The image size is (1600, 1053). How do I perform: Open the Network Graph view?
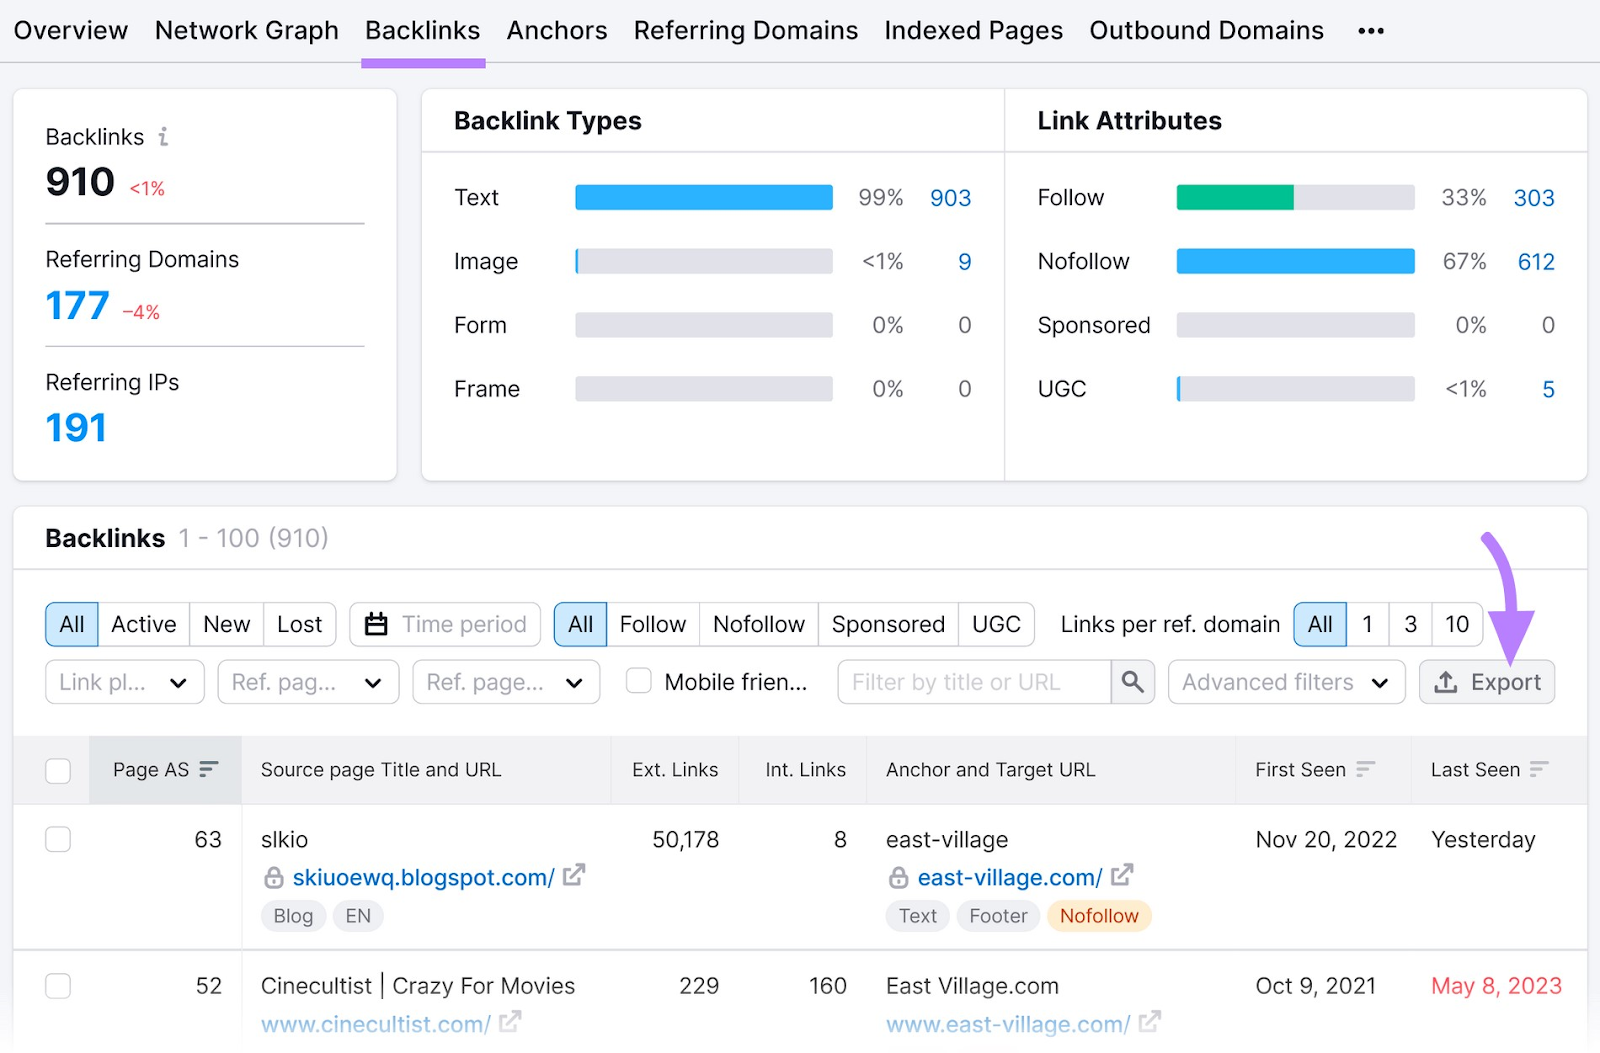(246, 30)
